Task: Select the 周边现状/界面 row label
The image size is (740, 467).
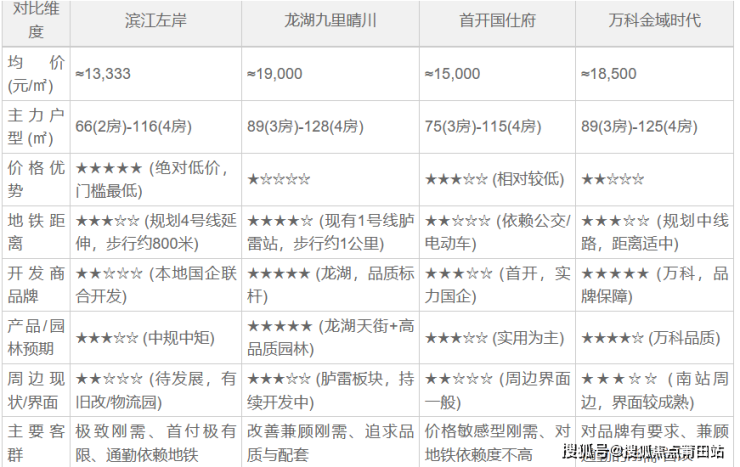Action: (x=36, y=391)
